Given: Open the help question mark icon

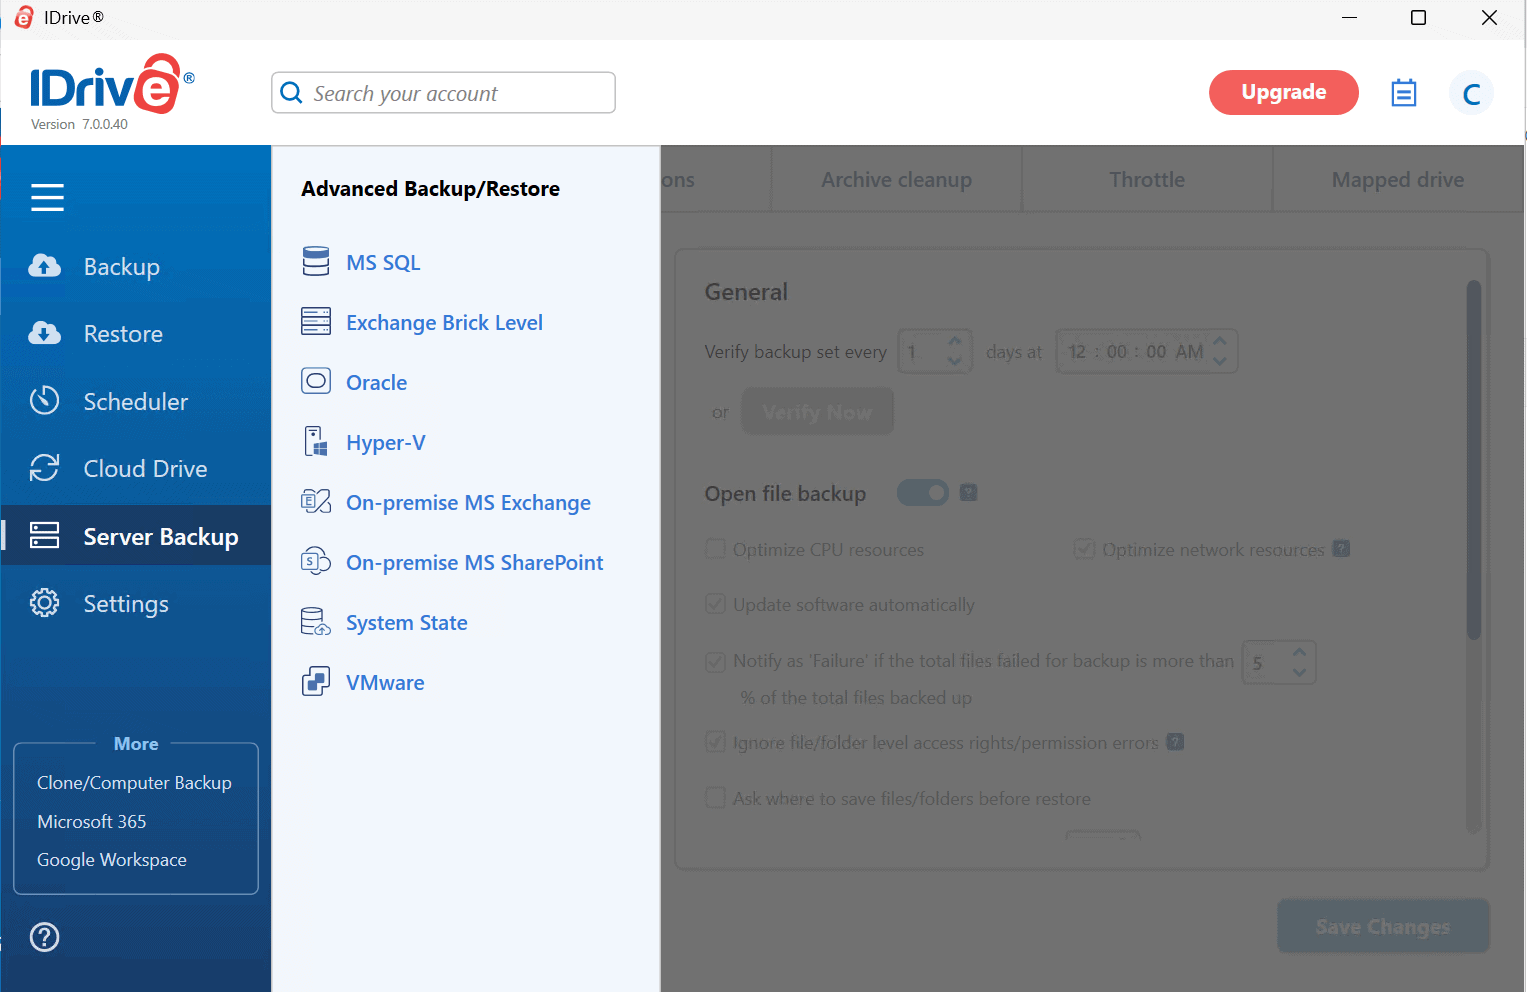Looking at the screenshot, I should (x=44, y=937).
